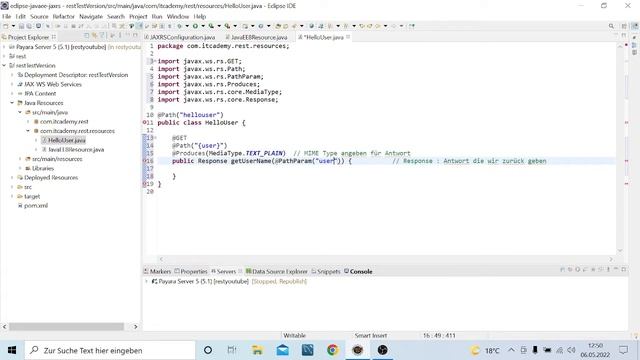Viewport: 640px width, 360px height.
Task: Click the Open Perspective icon
Action: coord(624,26)
